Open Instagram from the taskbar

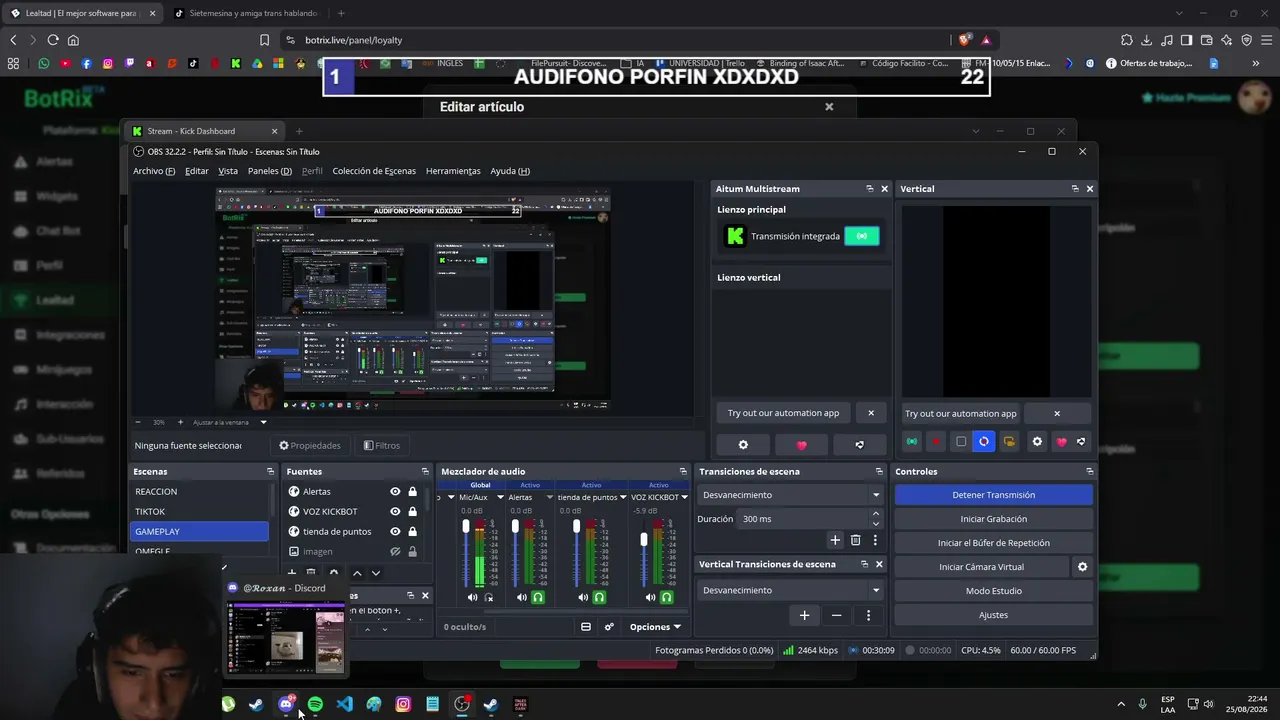(x=403, y=704)
